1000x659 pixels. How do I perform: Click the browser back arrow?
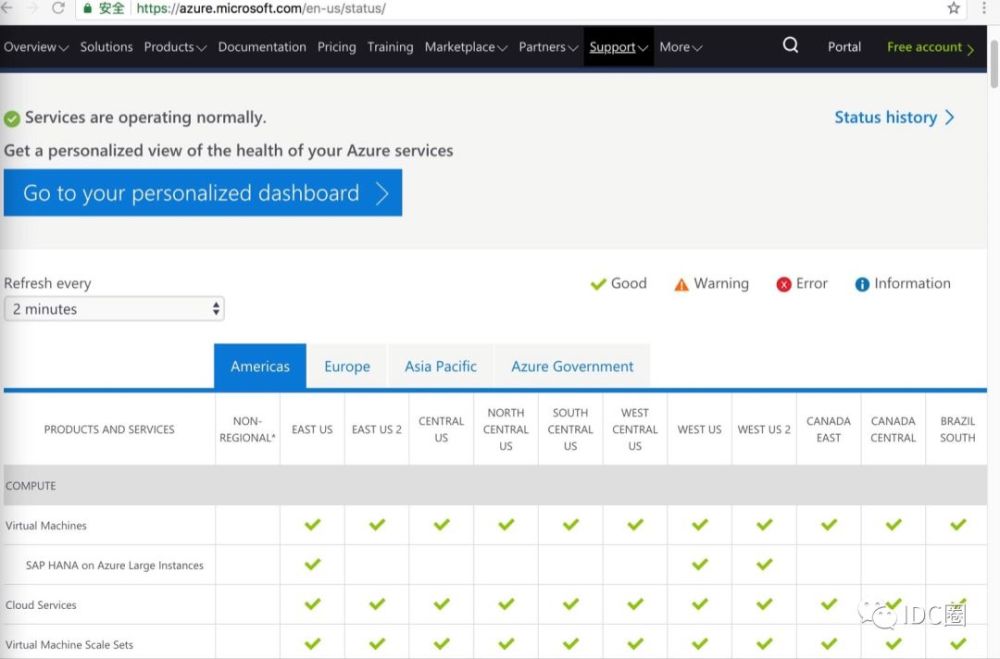coord(6,8)
